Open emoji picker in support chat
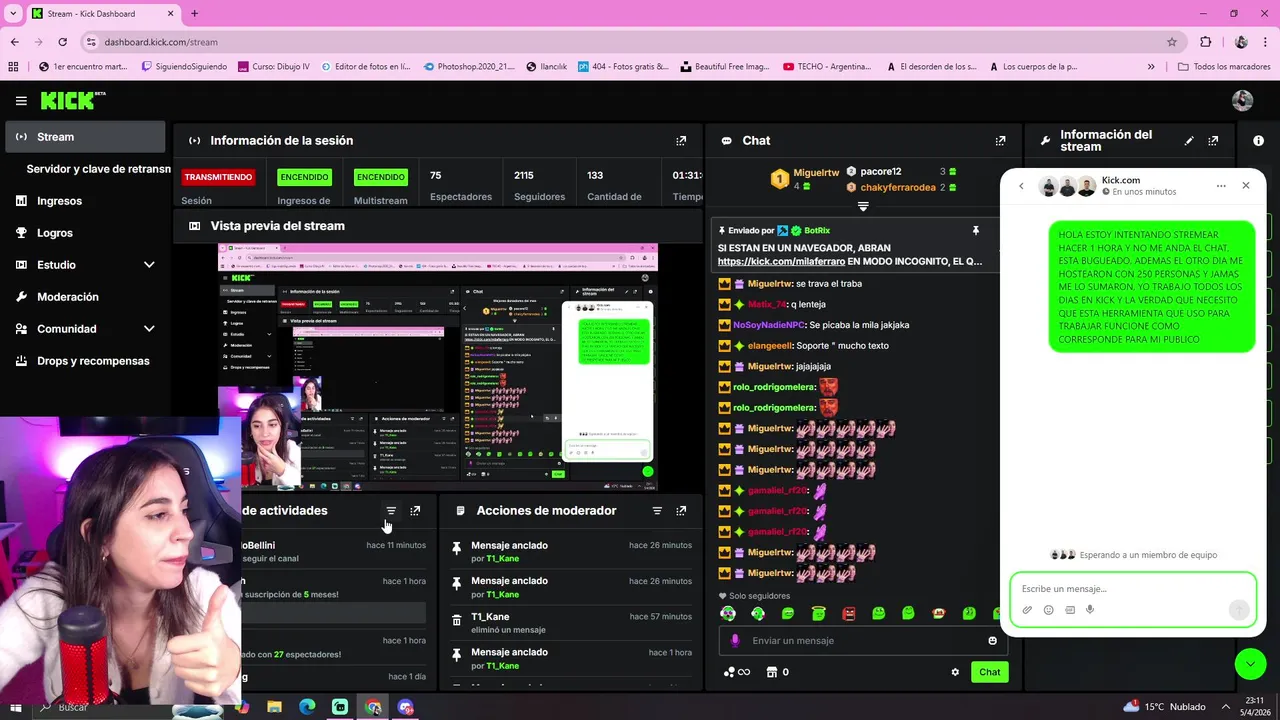This screenshot has height=720, width=1280. coord(1048,610)
